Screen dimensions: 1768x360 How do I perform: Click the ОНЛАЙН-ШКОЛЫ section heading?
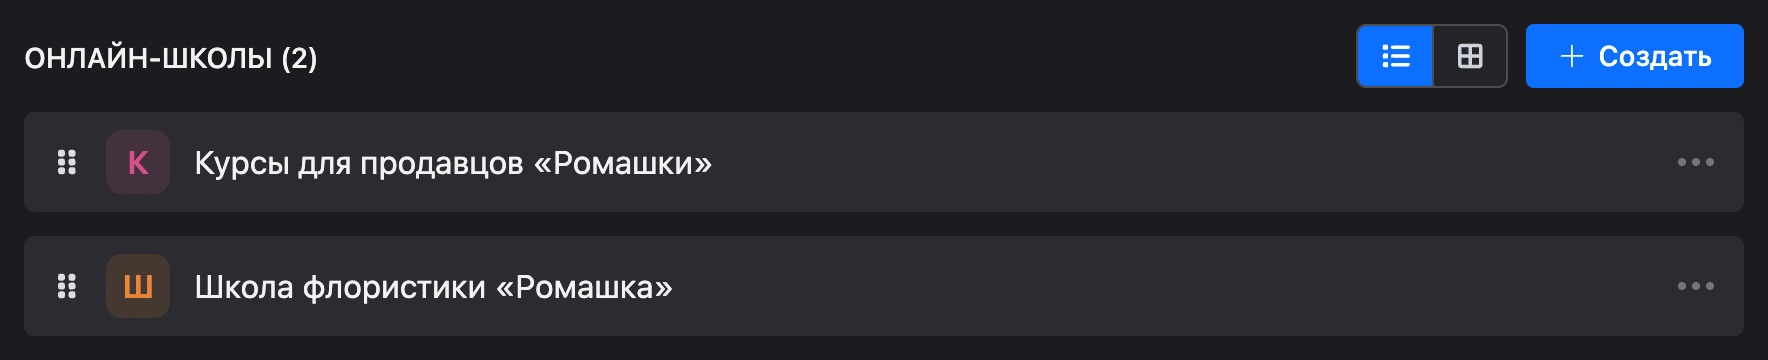pyautogui.click(x=148, y=58)
